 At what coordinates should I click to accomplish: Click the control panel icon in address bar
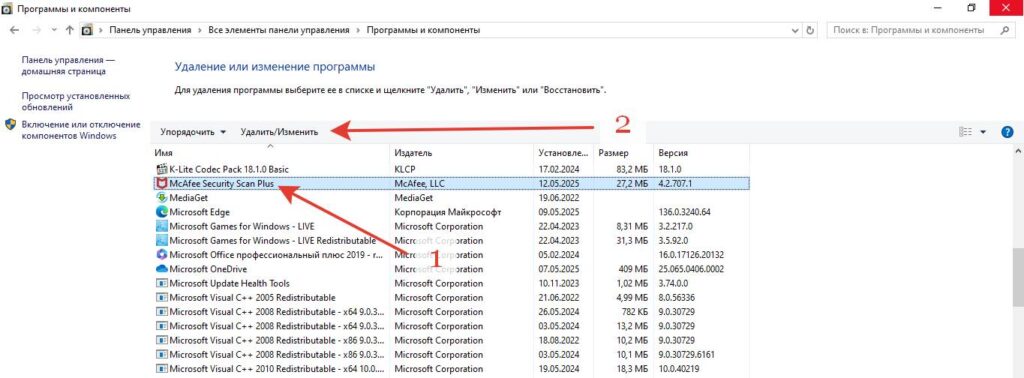[86, 30]
